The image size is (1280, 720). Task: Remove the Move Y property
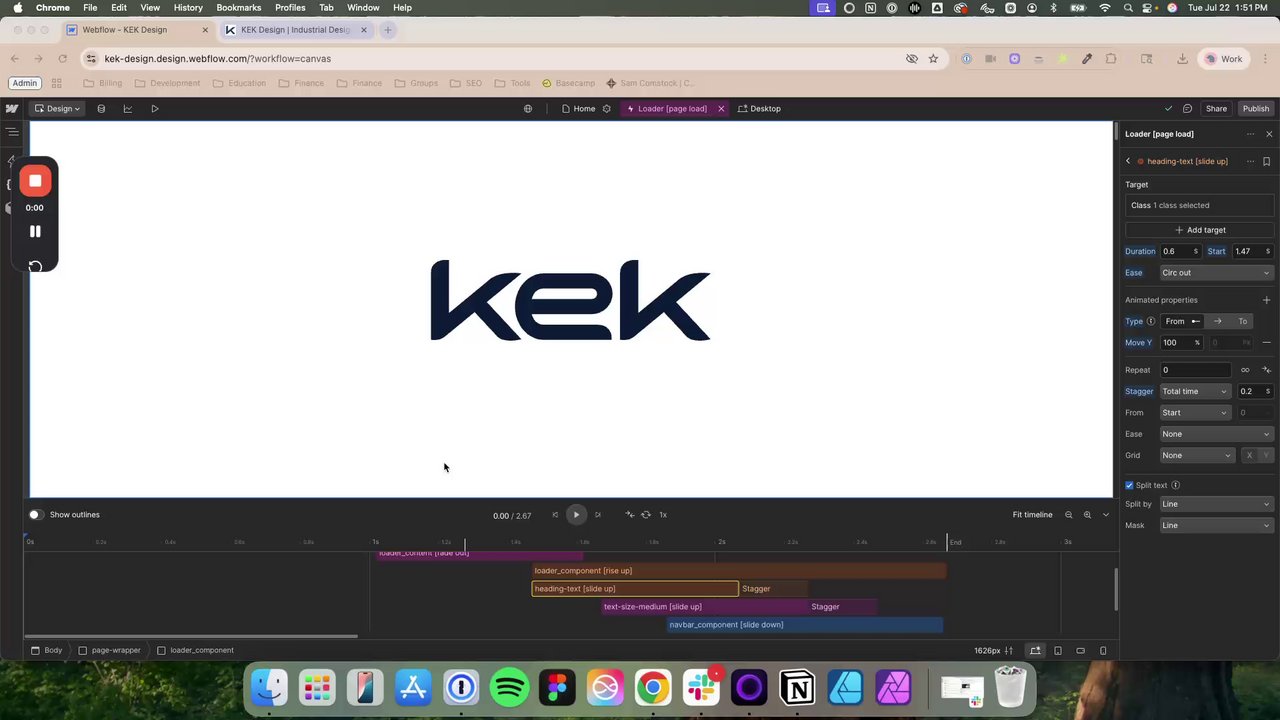point(1266,342)
